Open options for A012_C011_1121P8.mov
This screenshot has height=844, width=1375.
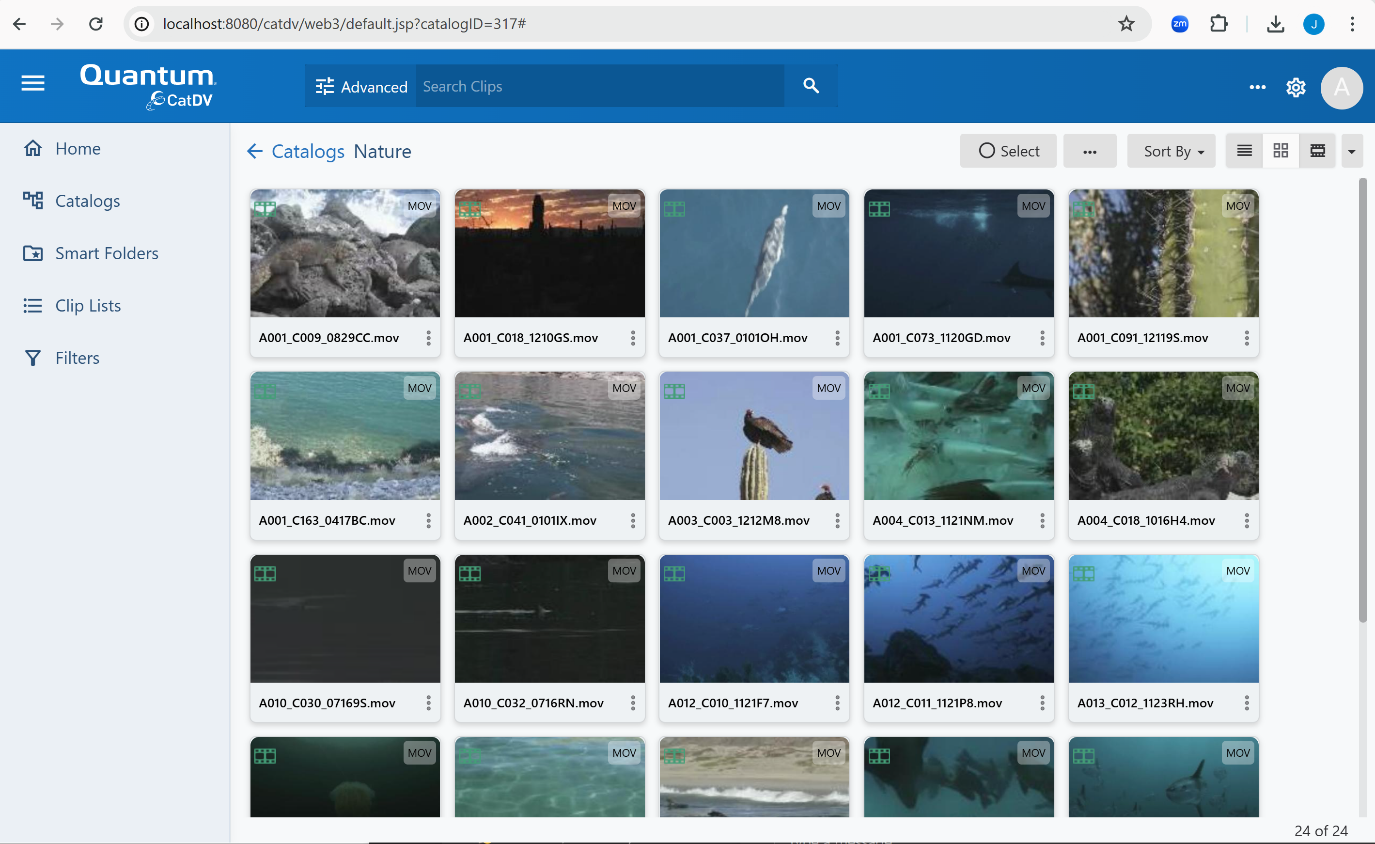click(x=1043, y=703)
